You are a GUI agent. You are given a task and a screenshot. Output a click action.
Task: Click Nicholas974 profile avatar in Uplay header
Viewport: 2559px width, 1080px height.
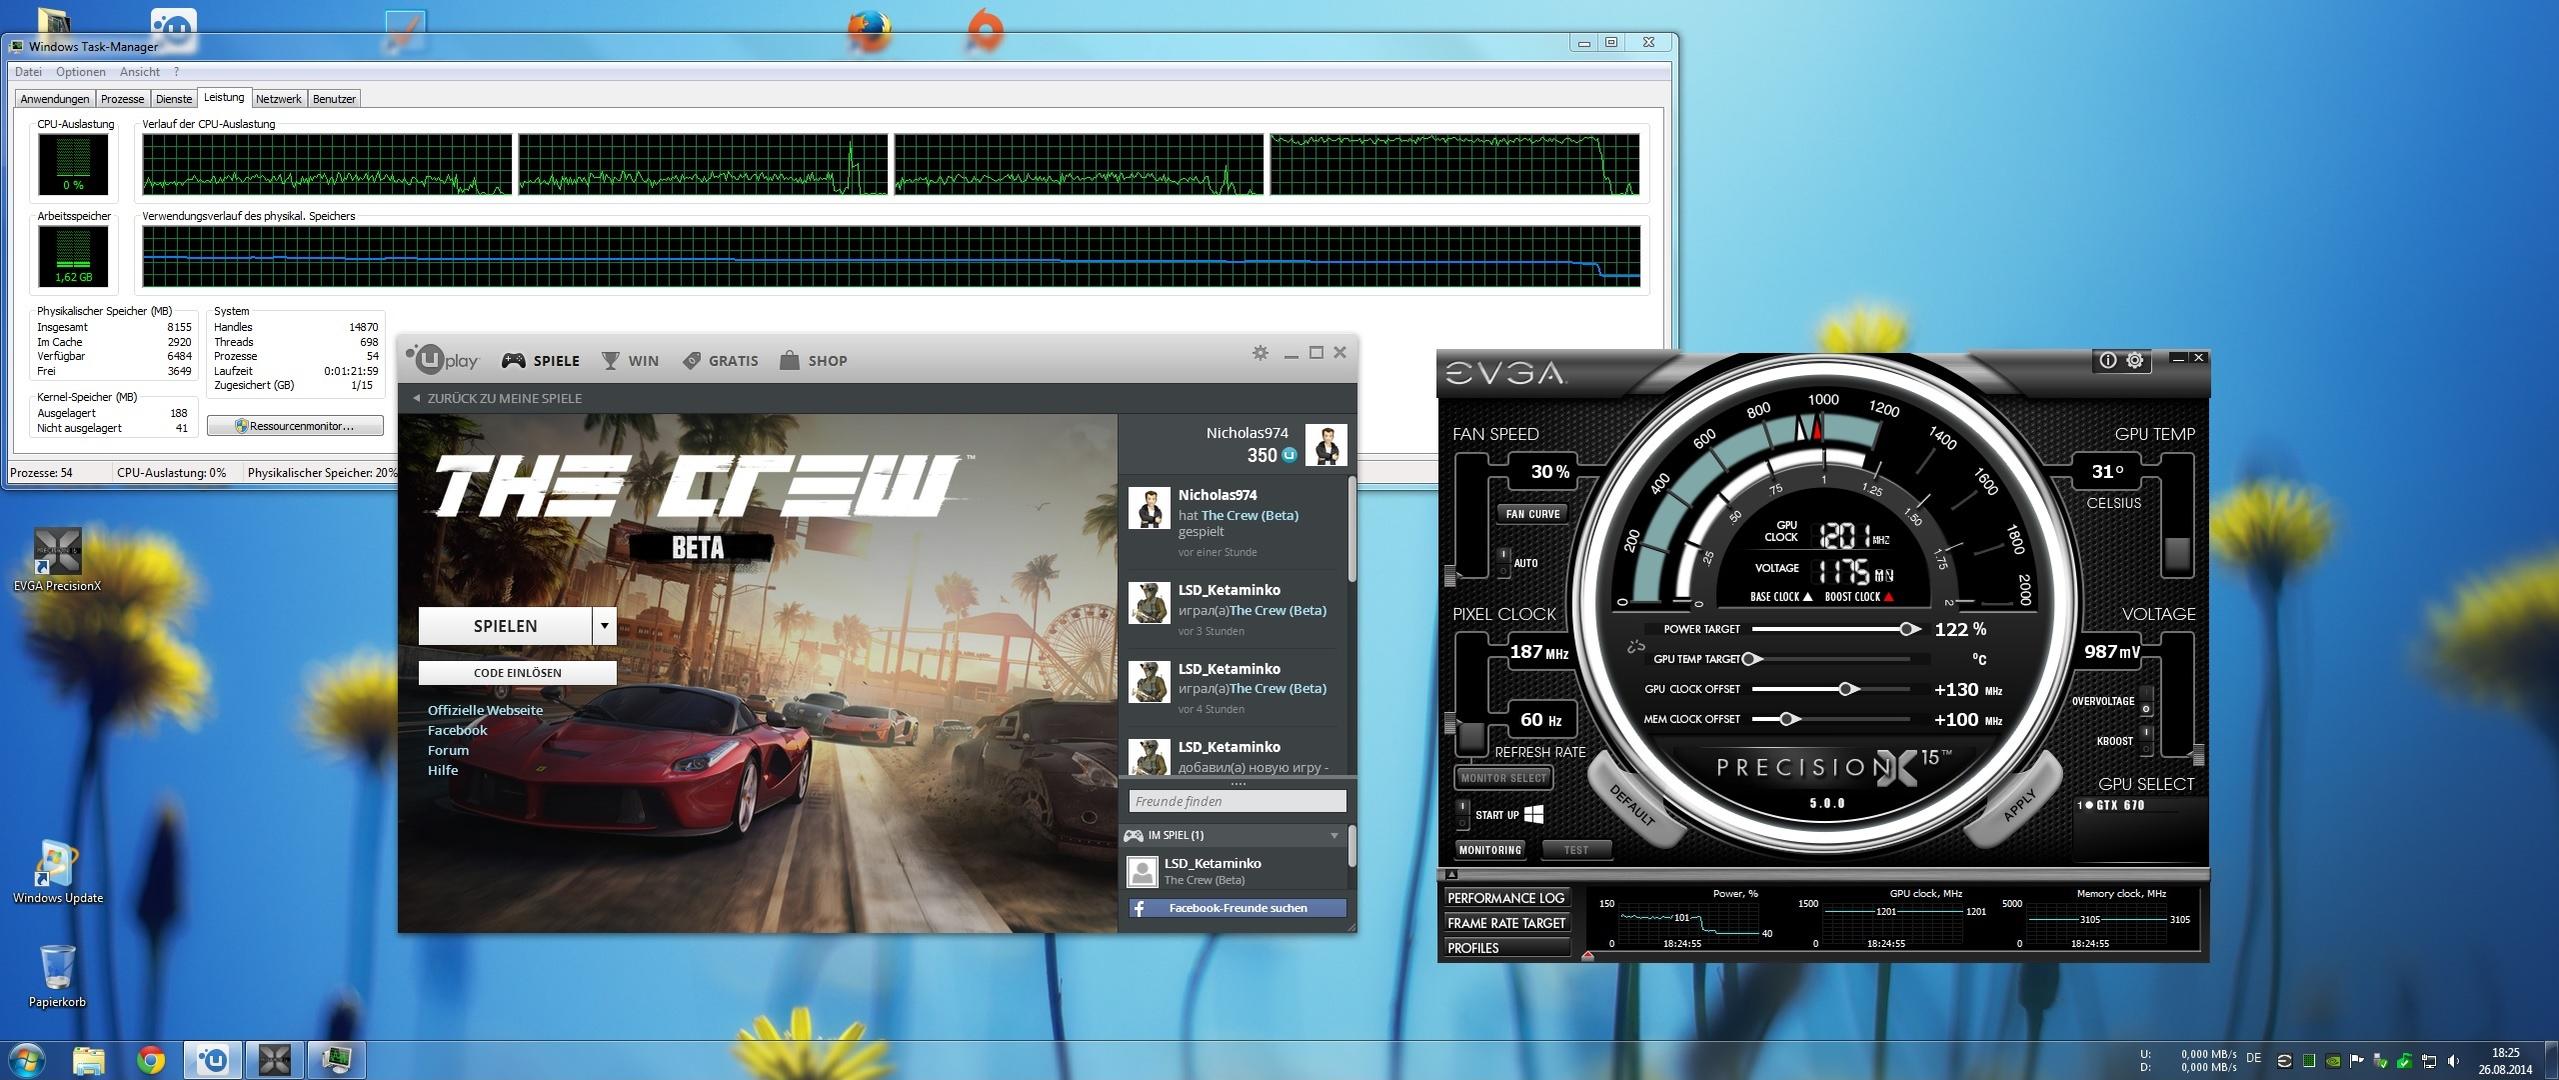[x=1325, y=445]
